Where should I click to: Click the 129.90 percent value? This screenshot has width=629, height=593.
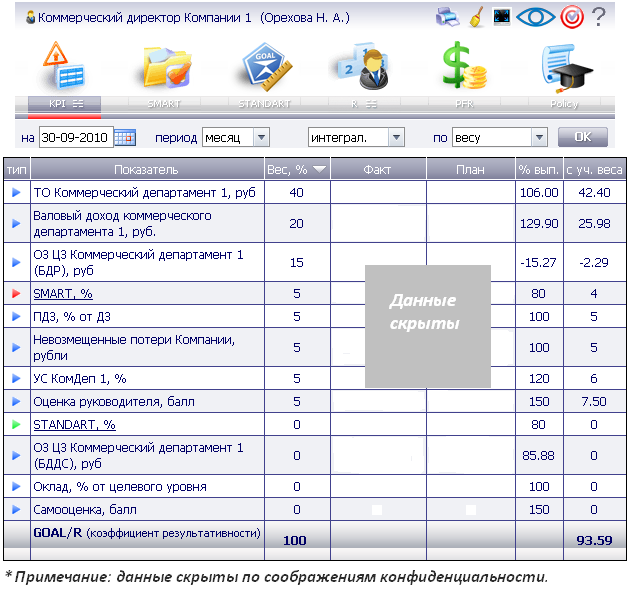coord(539,223)
